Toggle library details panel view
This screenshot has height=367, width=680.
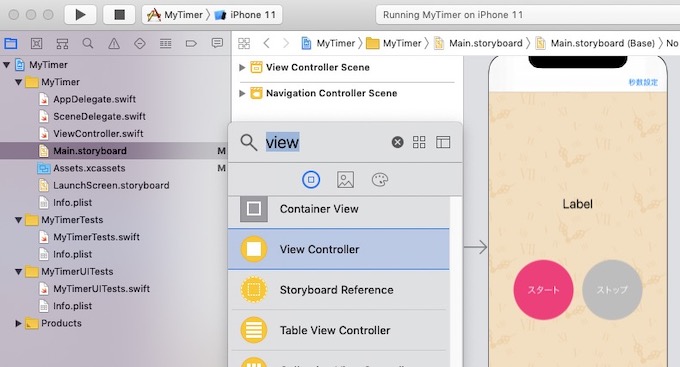(443, 142)
